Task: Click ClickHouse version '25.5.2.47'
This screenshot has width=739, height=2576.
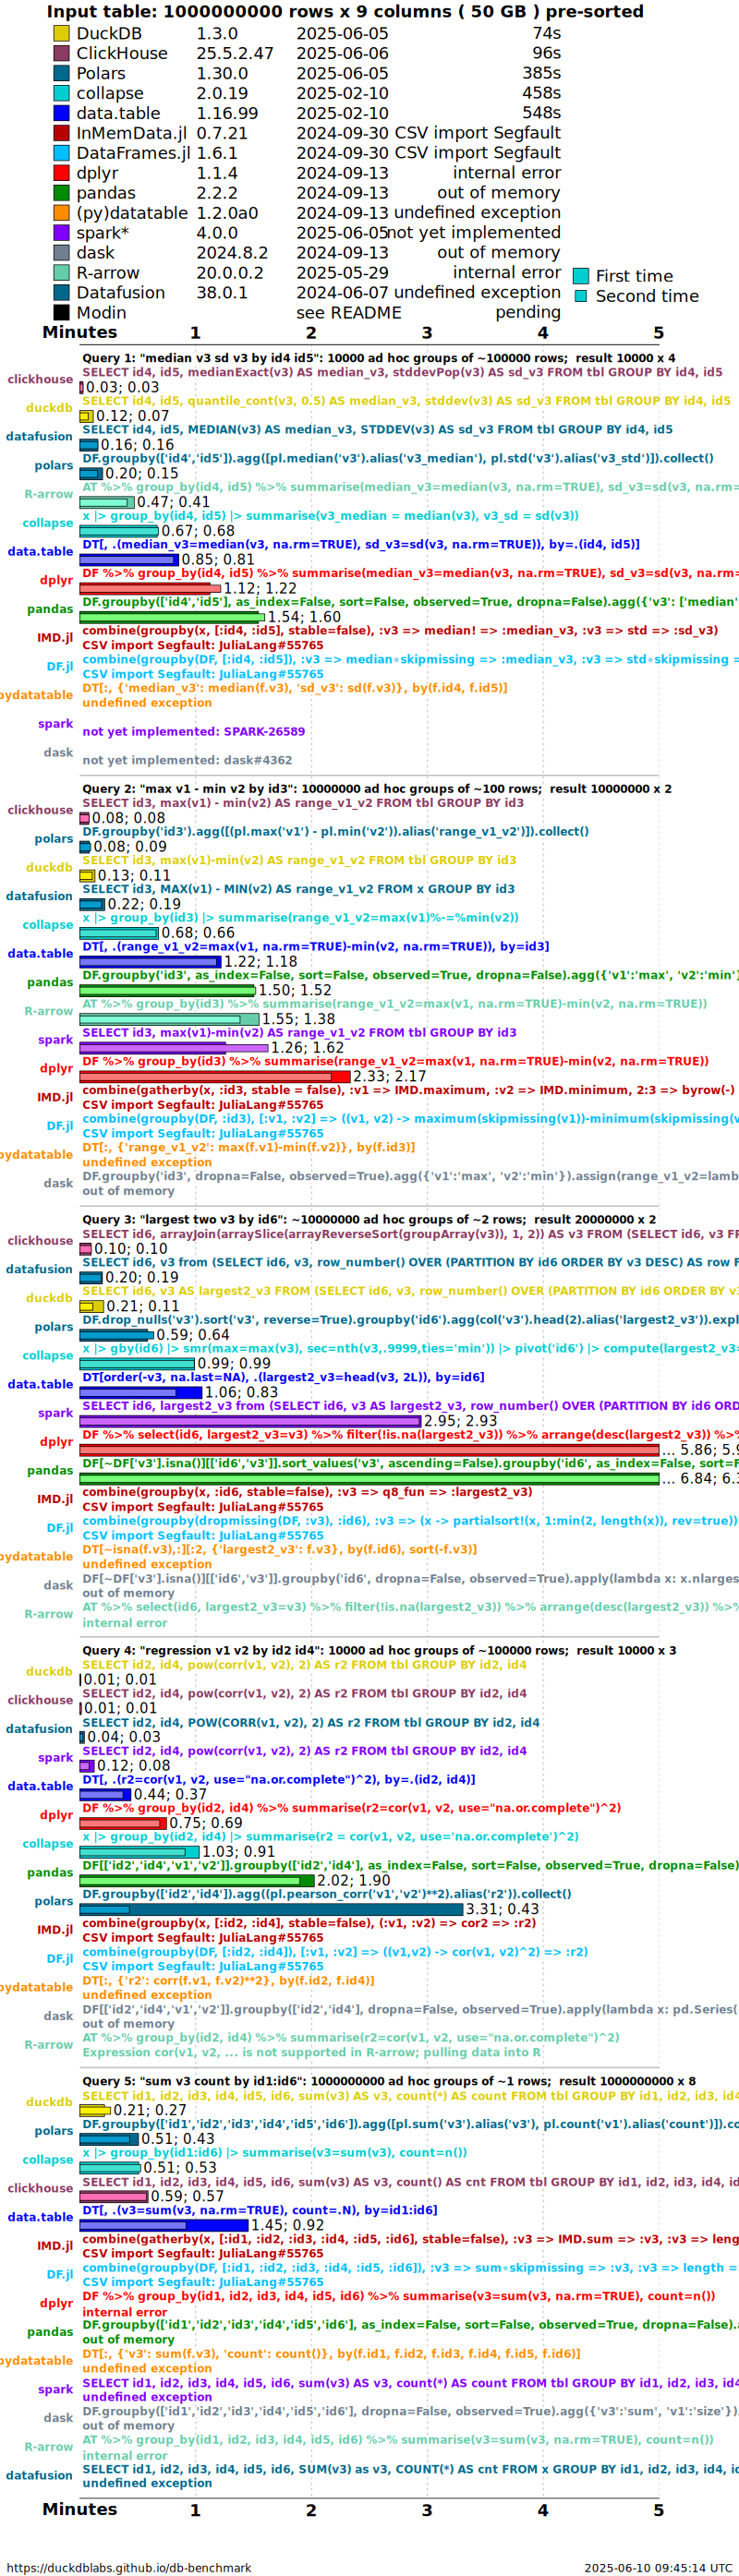Action: [x=235, y=53]
